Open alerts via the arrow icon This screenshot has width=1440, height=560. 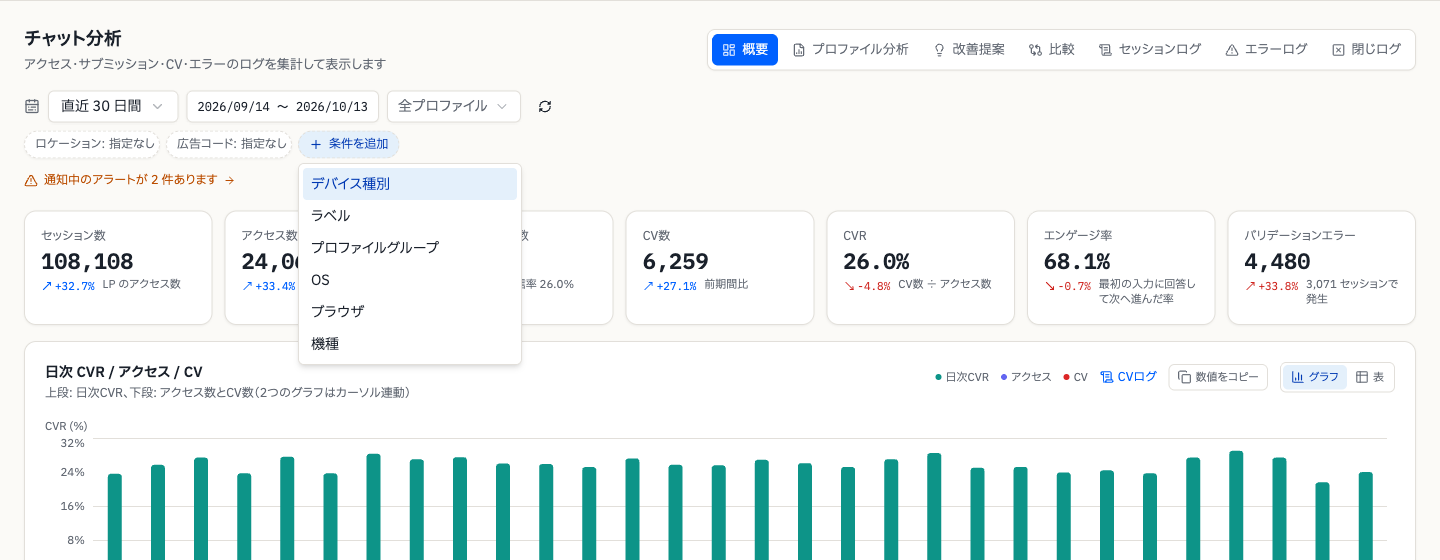coord(229,180)
